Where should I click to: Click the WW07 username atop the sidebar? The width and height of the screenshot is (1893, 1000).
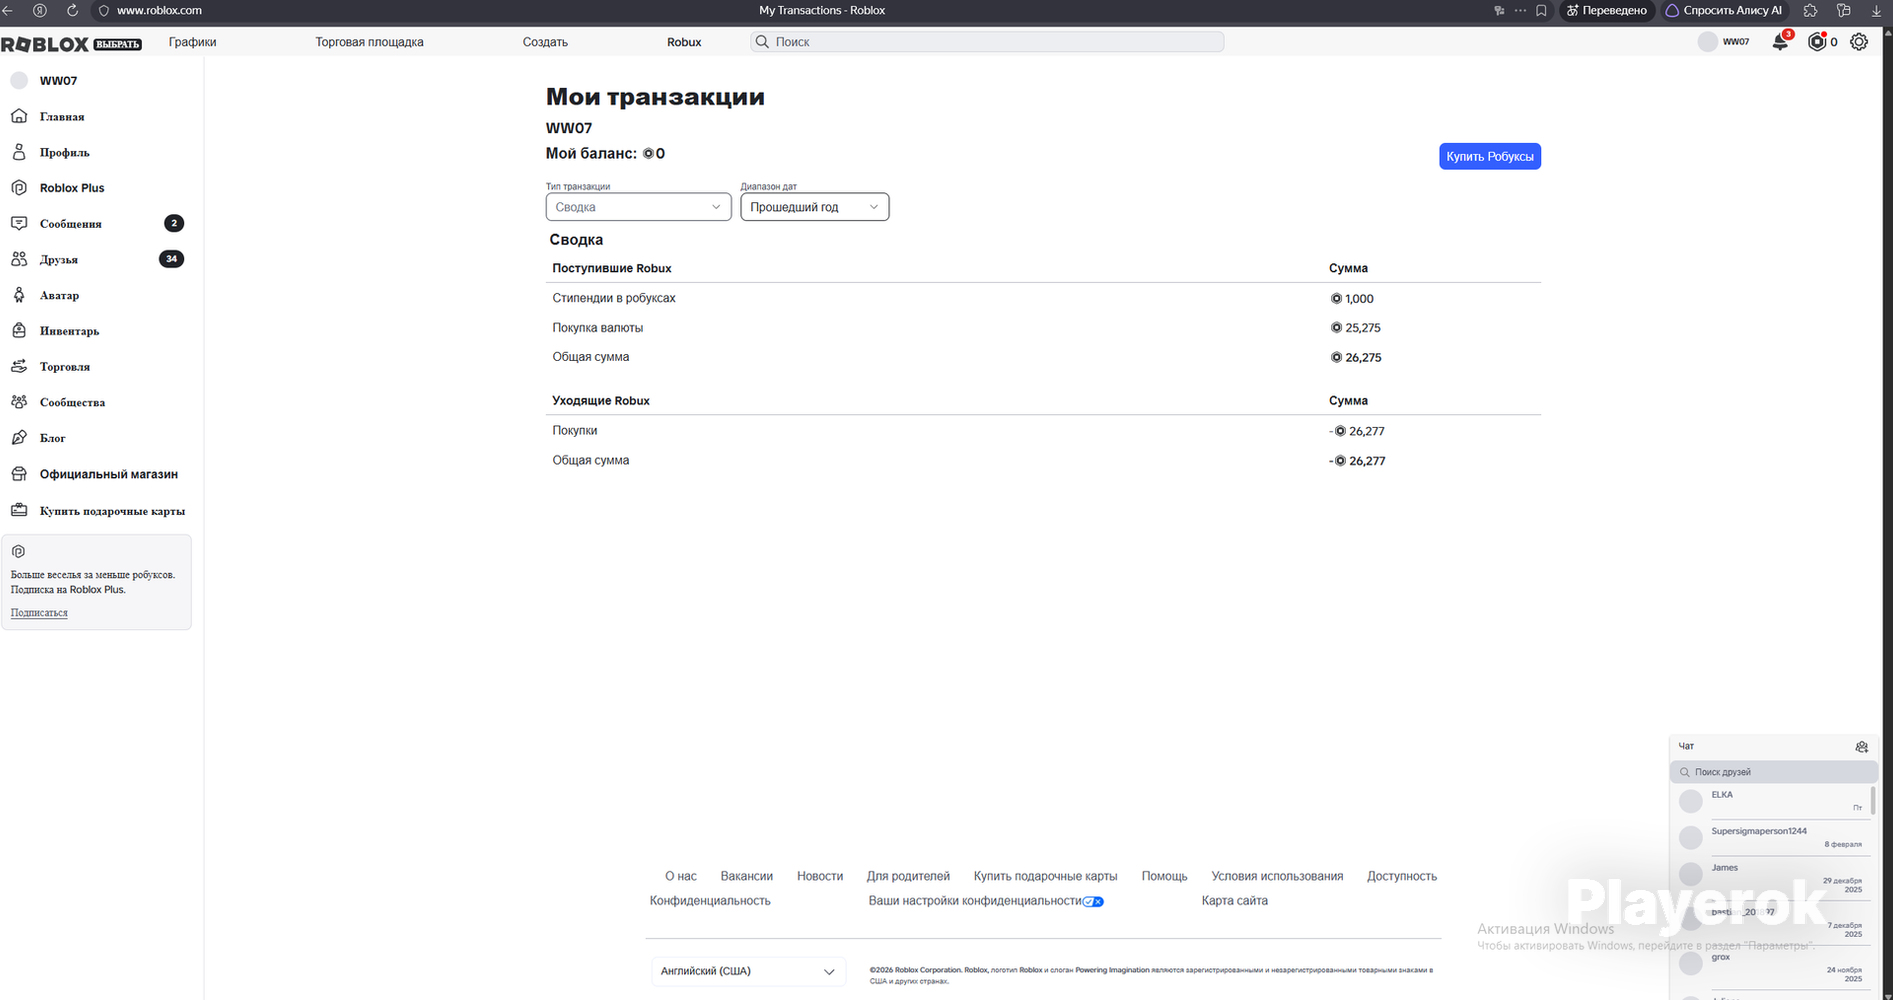click(x=58, y=81)
